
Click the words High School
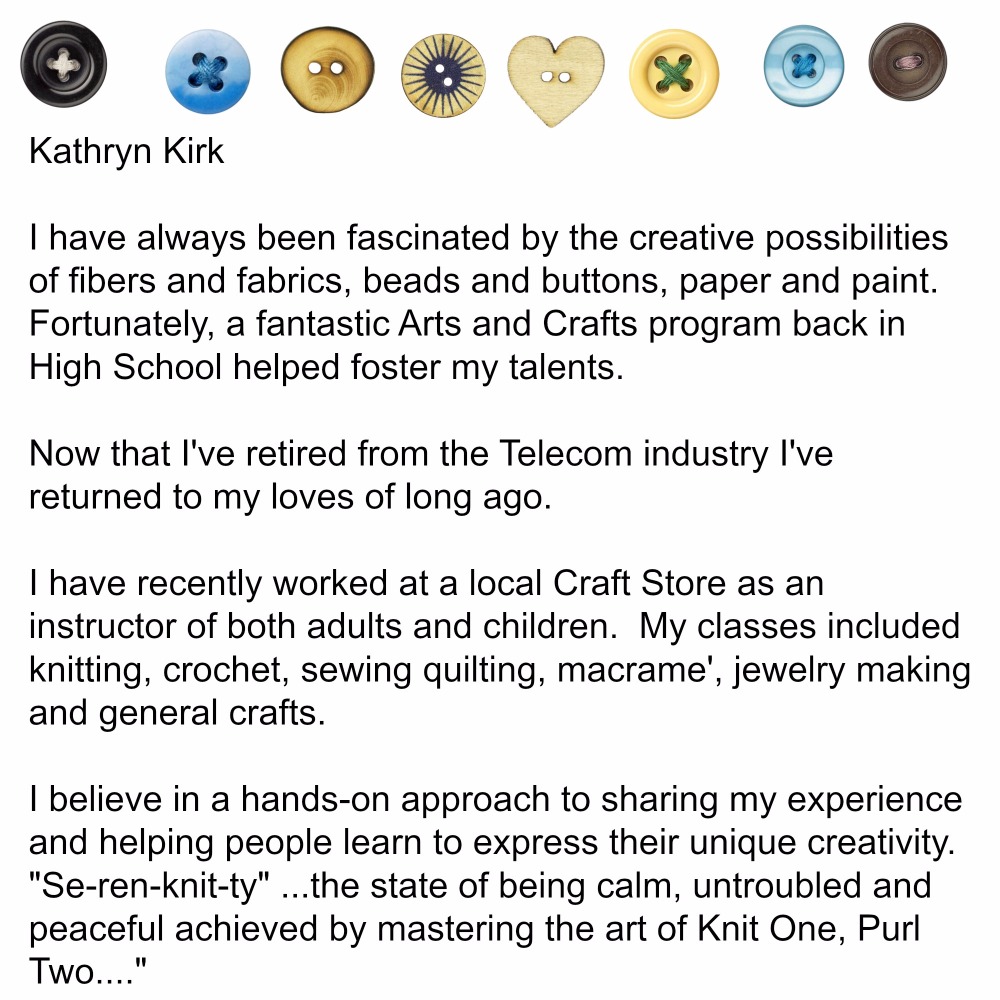click(x=125, y=367)
